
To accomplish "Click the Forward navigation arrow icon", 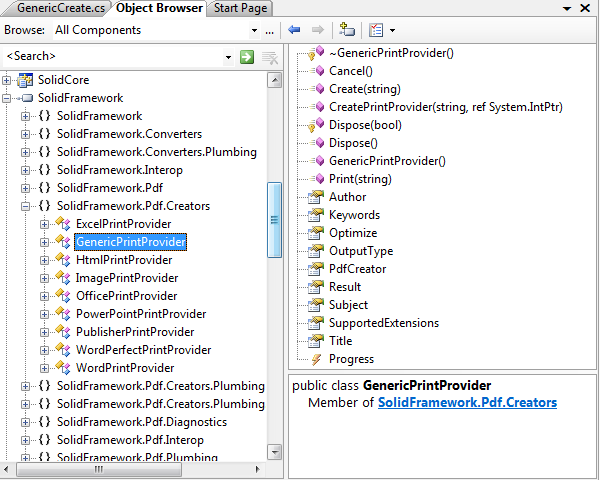I will [x=318, y=29].
